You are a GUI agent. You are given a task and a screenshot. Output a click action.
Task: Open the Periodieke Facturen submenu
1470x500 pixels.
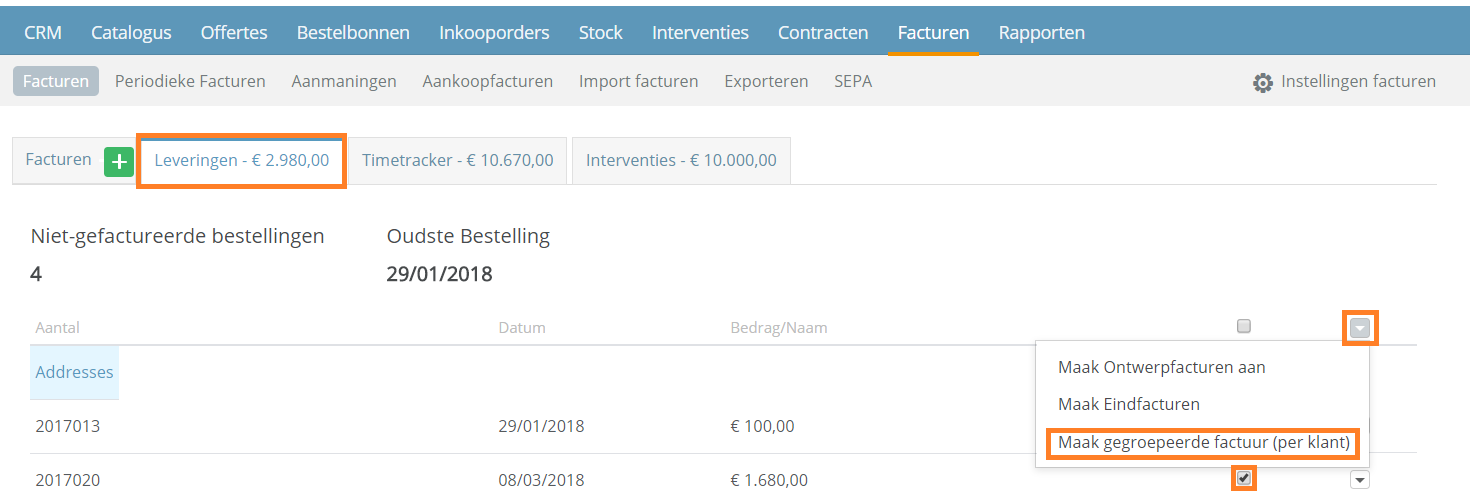click(190, 81)
